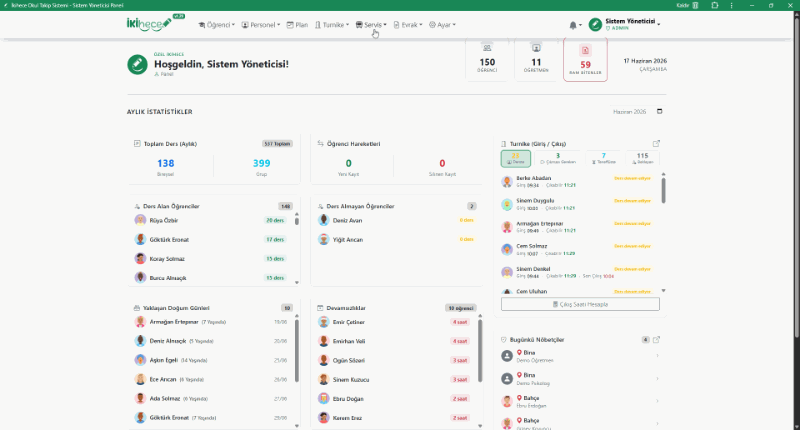Click the green pencil welcome icon
This screenshot has width=800, height=430.
pyautogui.click(x=137, y=65)
